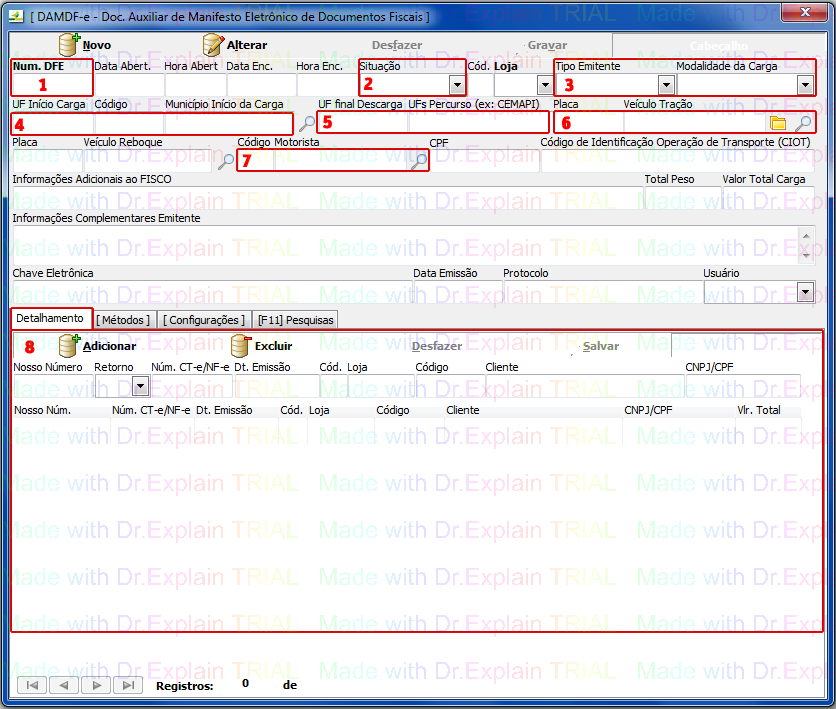Click the Veículo Reboque search magnifier

click(x=226, y=162)
